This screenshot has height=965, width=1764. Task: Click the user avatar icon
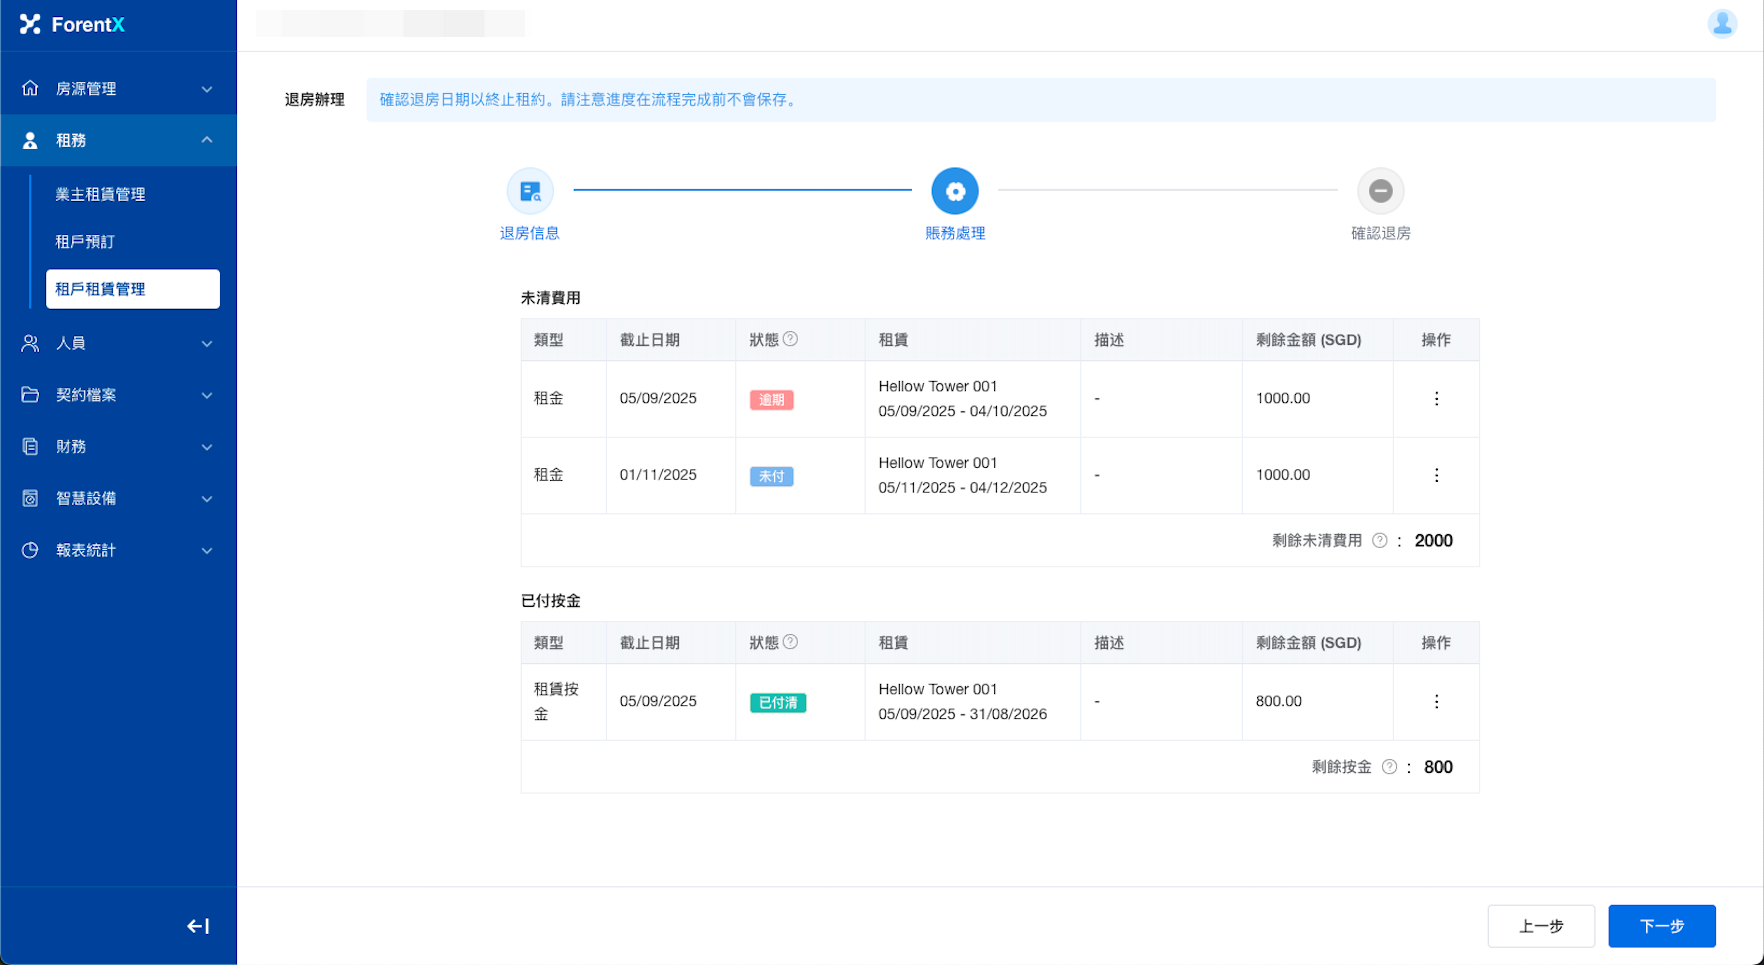(x=1721, y=24)
